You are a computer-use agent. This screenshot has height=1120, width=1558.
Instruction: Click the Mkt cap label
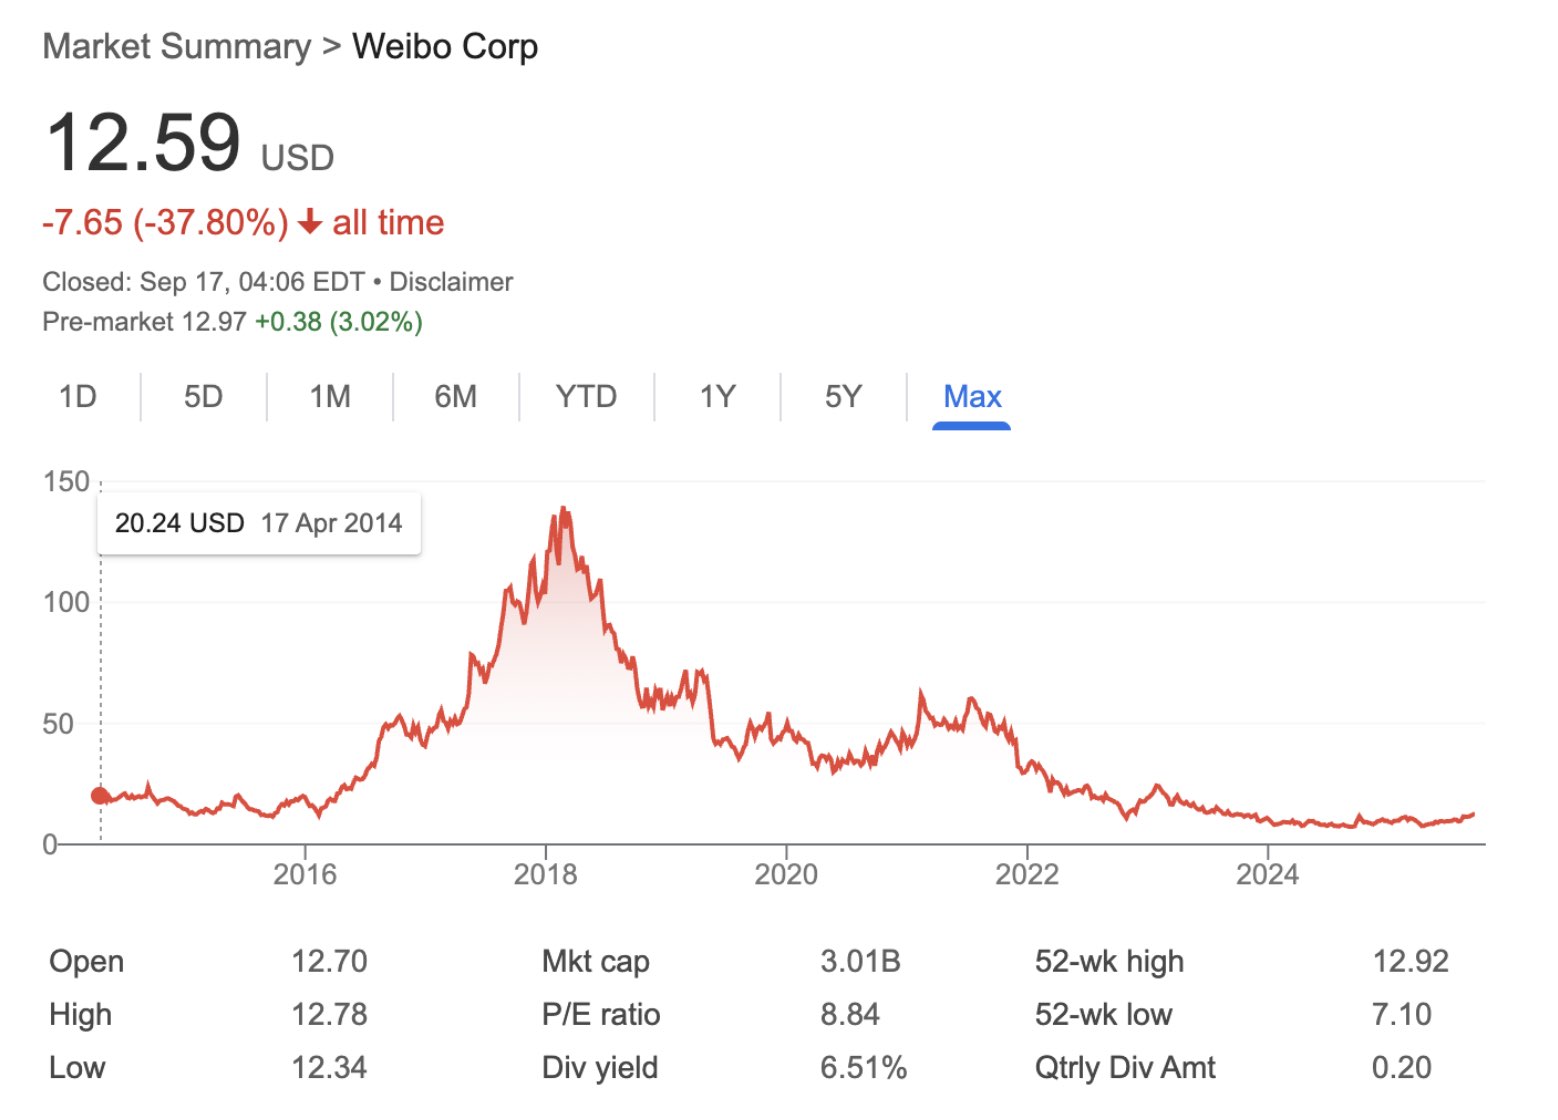tap(596, 962)
